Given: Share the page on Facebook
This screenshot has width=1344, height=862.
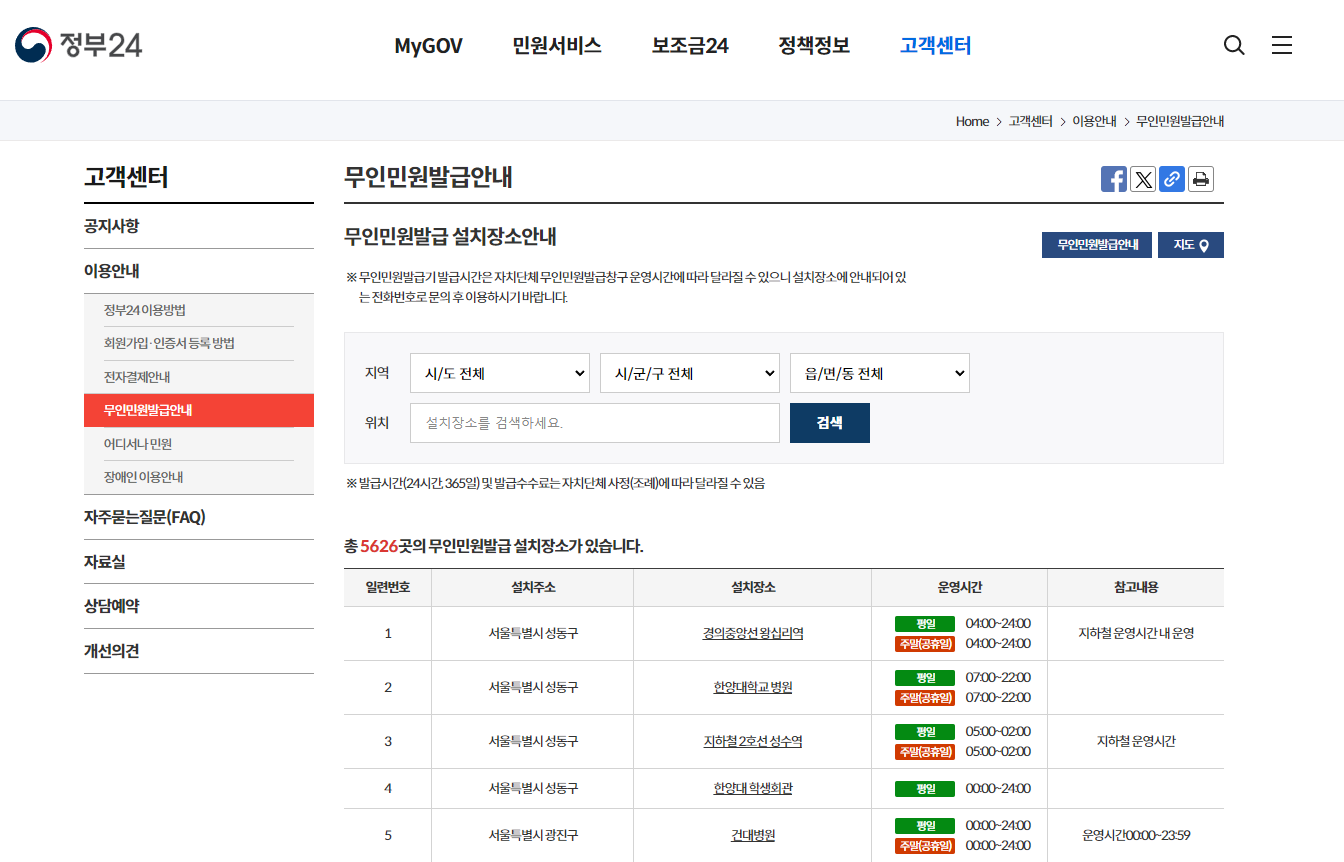Looking at the screenshot, I should 1113,178.
